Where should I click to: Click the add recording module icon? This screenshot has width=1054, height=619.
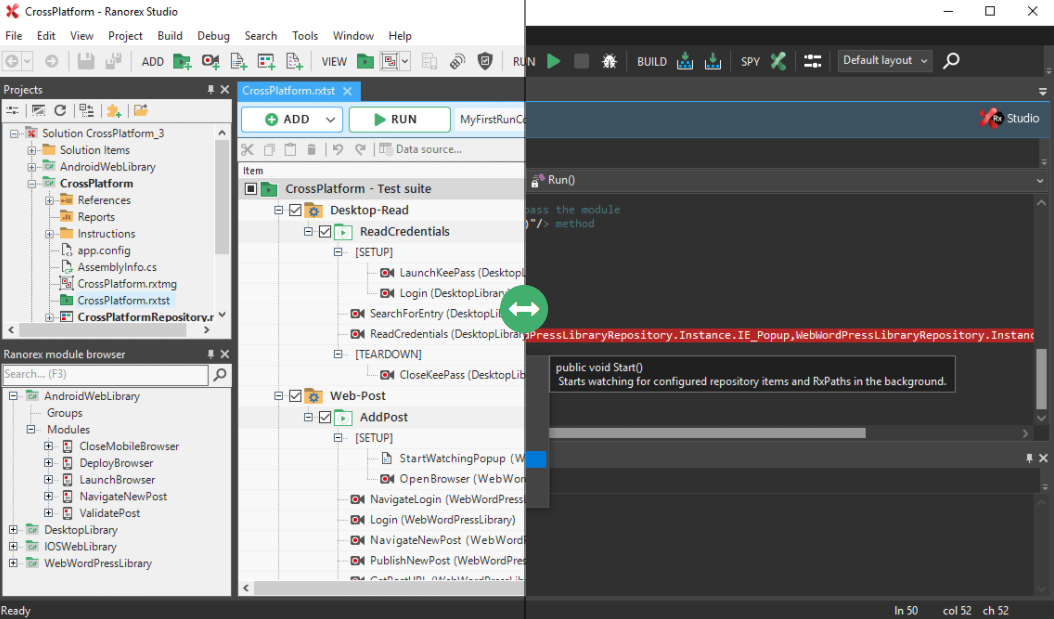(210, 62)
